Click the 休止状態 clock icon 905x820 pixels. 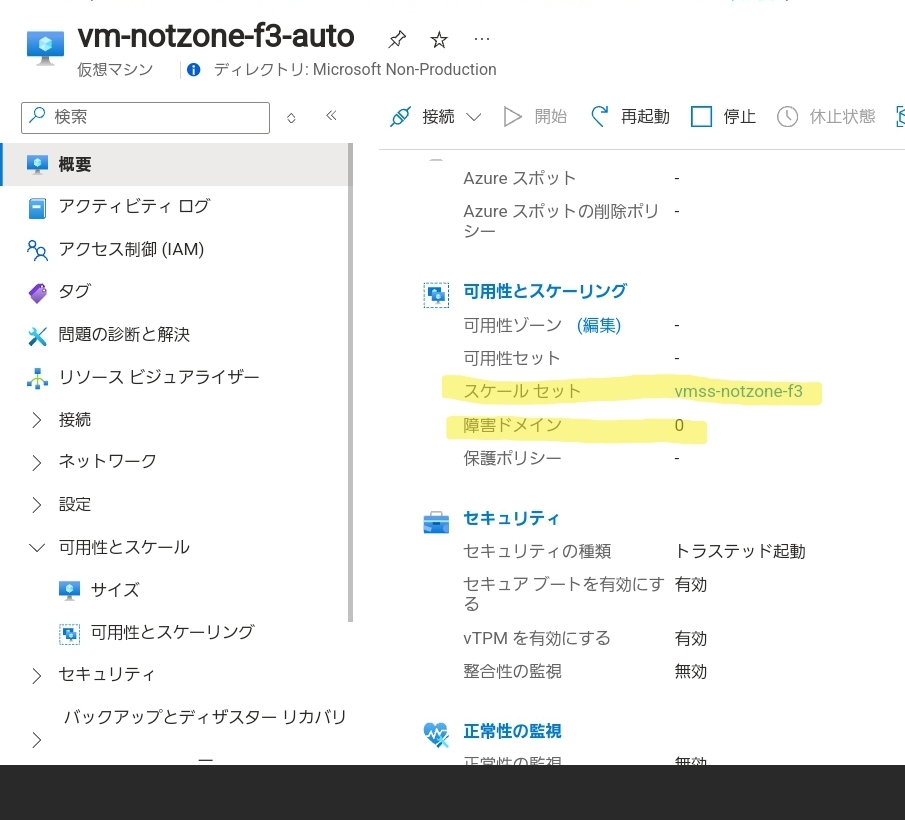[787, 117]
